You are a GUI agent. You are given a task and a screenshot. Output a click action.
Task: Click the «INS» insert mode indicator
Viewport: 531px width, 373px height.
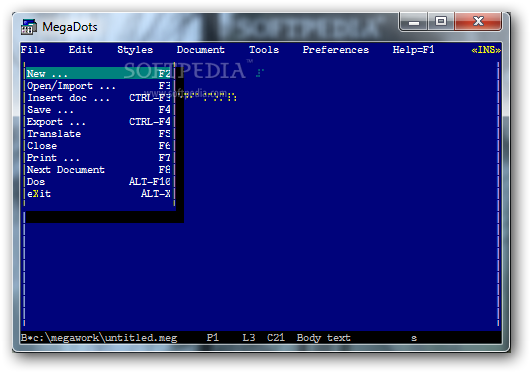(486, 50)
